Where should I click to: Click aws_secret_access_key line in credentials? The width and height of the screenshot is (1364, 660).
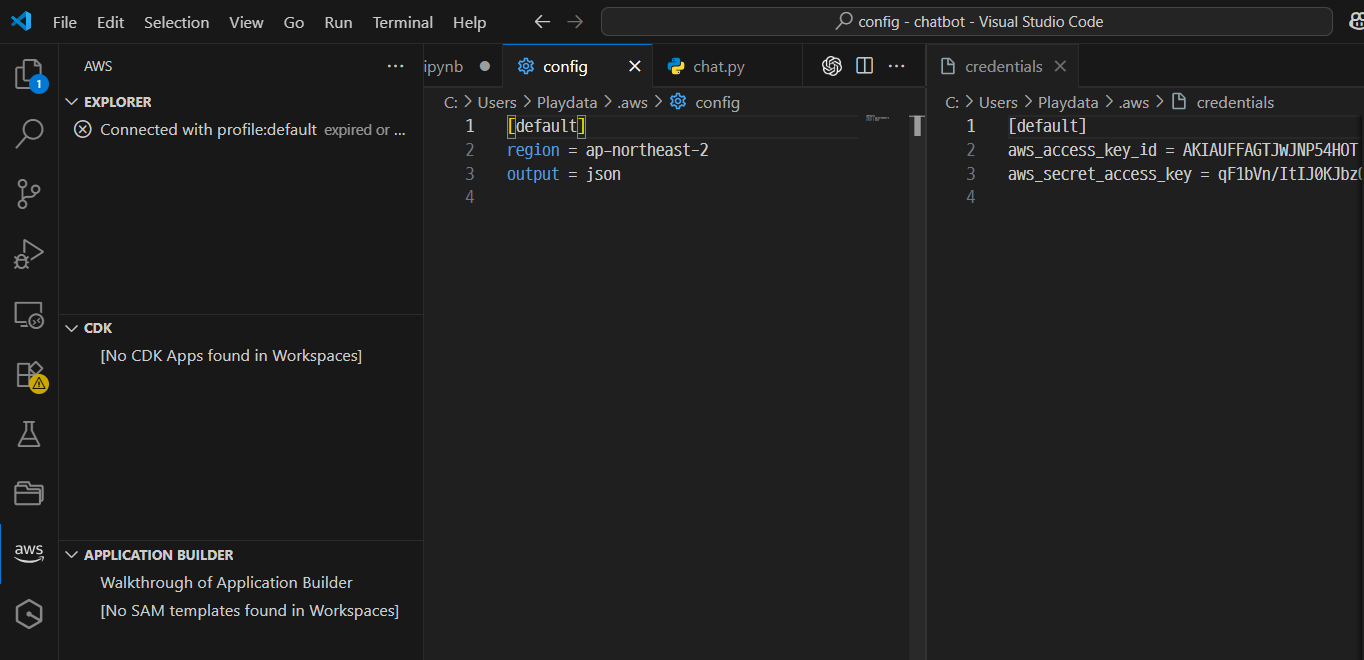click(x=1183, y=174)
